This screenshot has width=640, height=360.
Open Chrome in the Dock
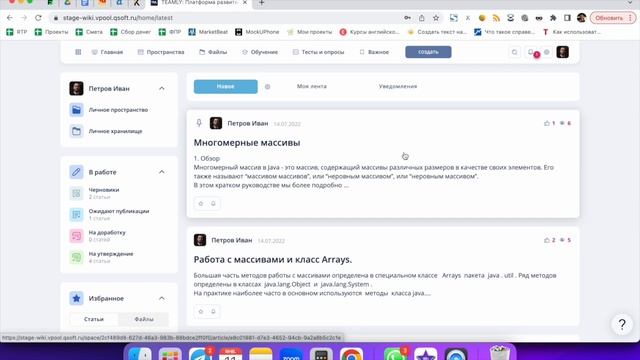351,353
